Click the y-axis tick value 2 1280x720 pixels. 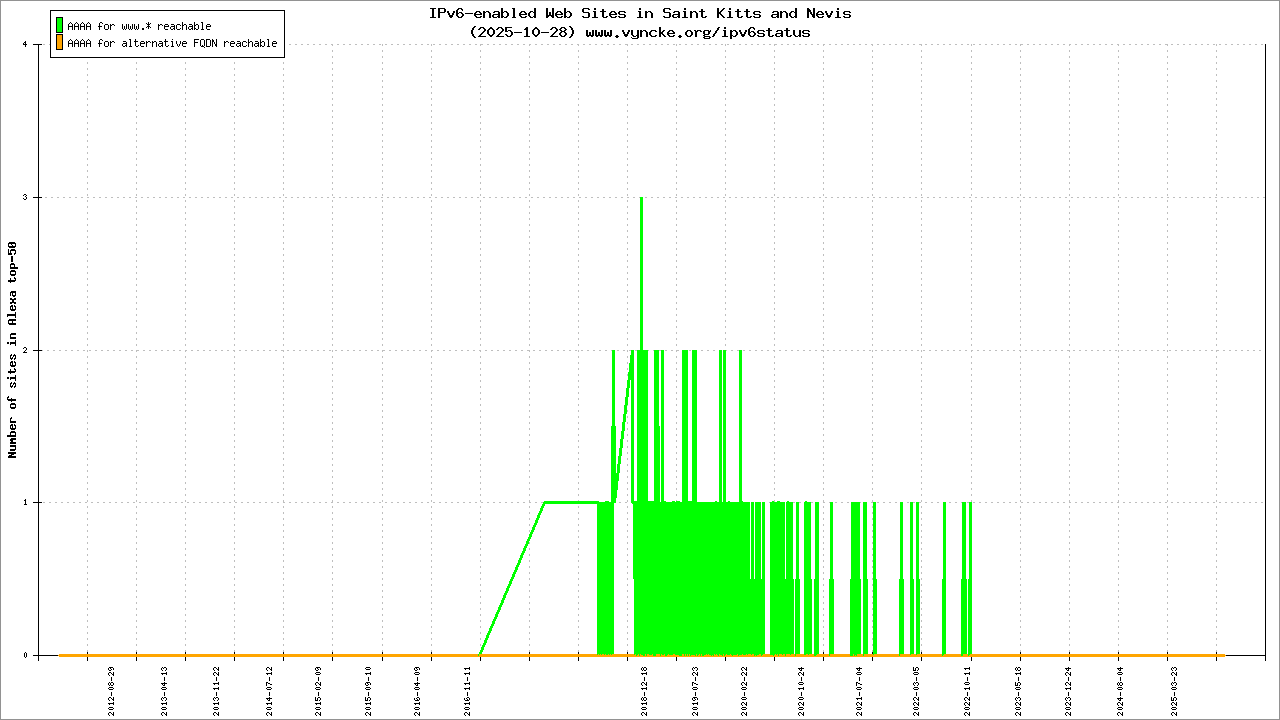click(37, 350)
